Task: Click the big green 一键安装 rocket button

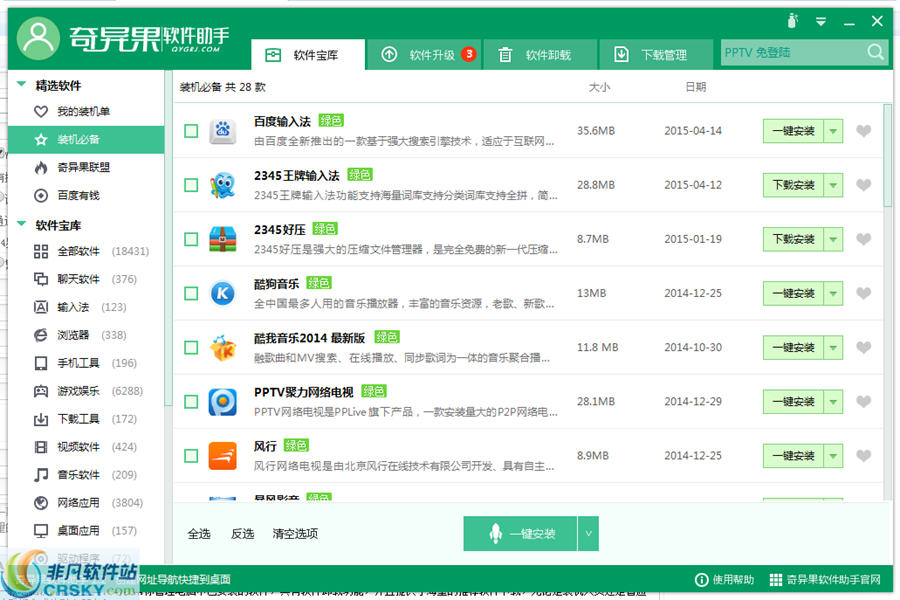Action: [520, 533]
